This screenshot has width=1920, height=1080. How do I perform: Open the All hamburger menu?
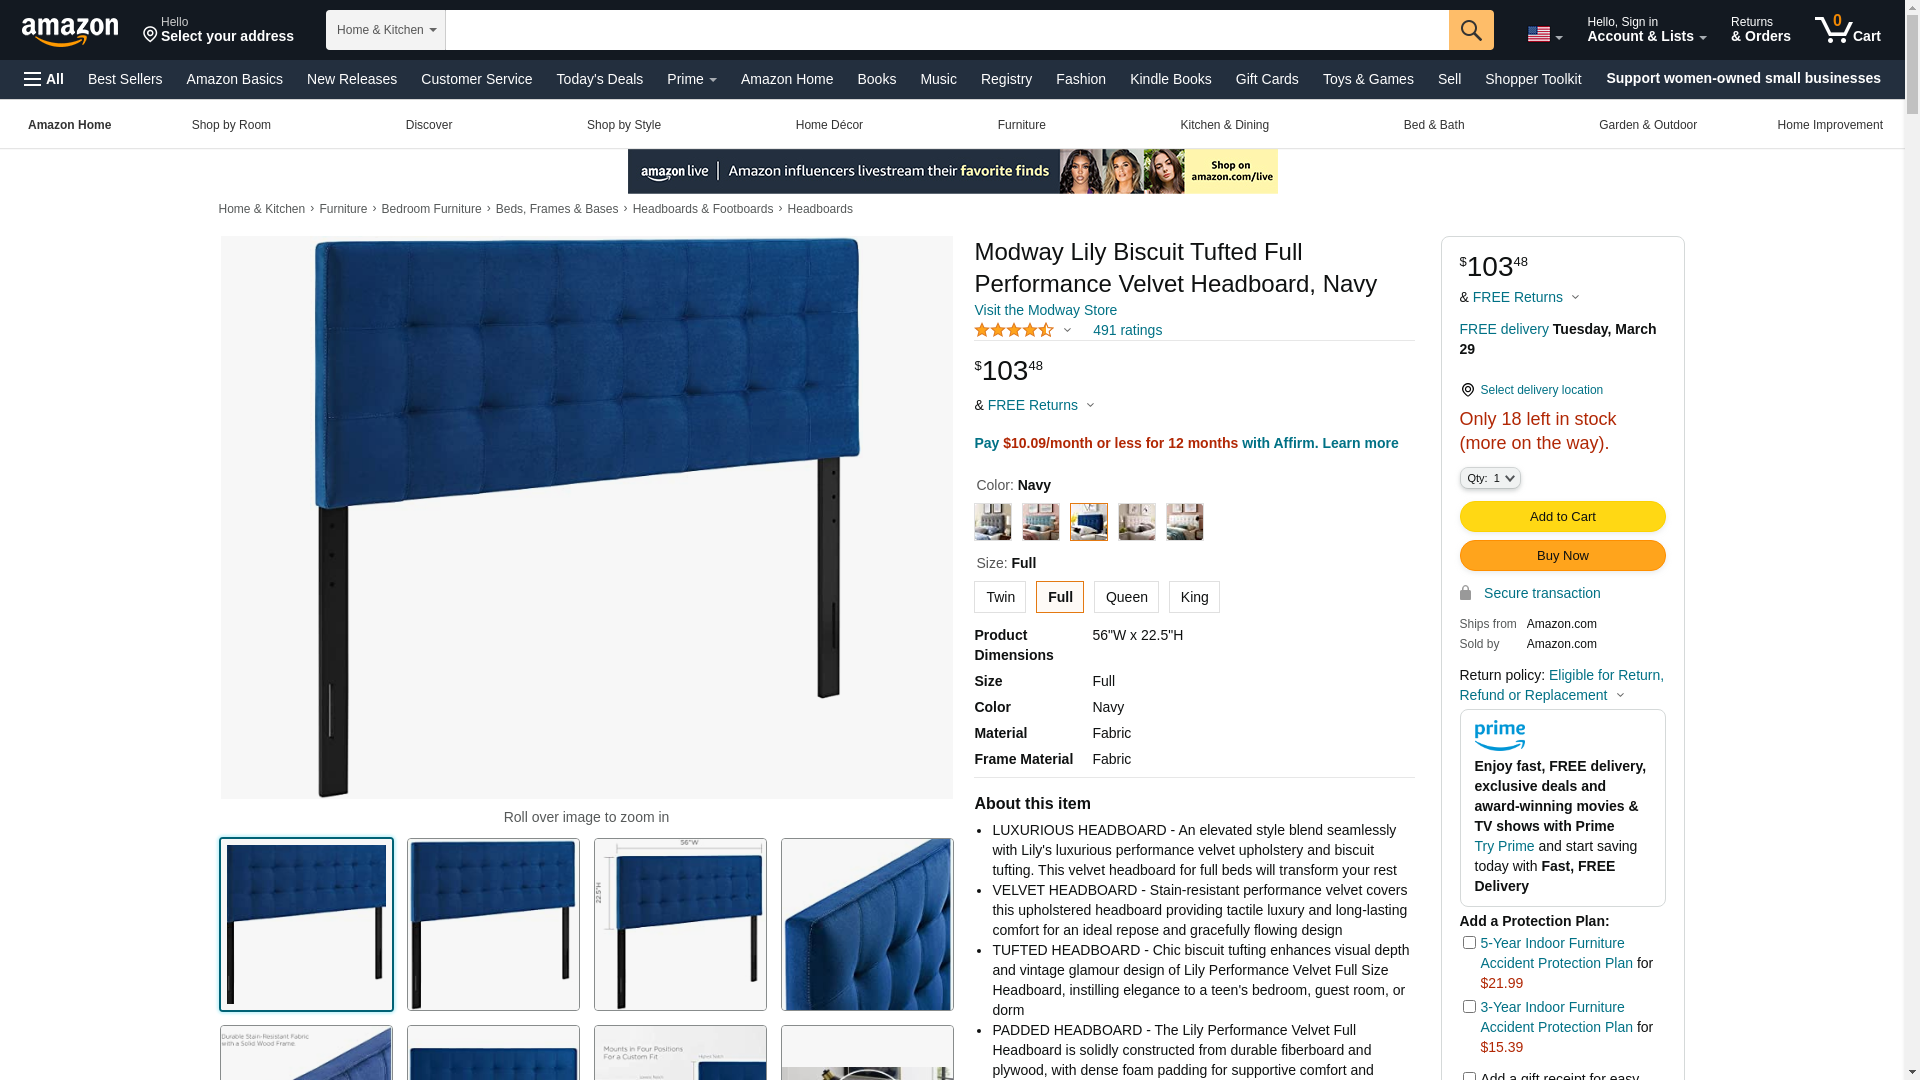(x=44, y=79)
